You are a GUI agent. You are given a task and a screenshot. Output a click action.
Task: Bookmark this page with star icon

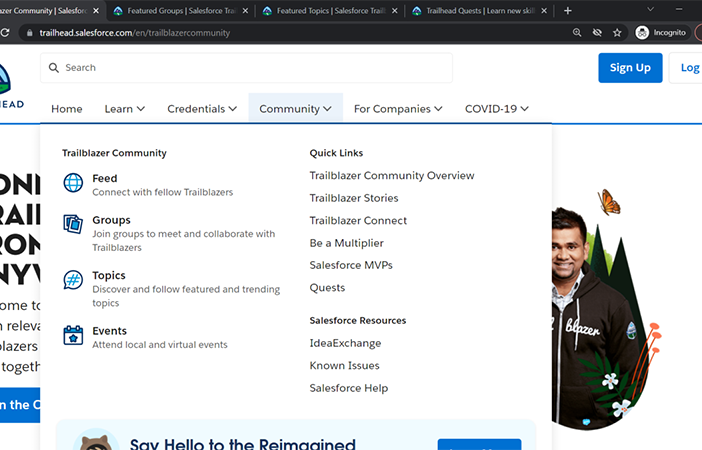point(617,33)
